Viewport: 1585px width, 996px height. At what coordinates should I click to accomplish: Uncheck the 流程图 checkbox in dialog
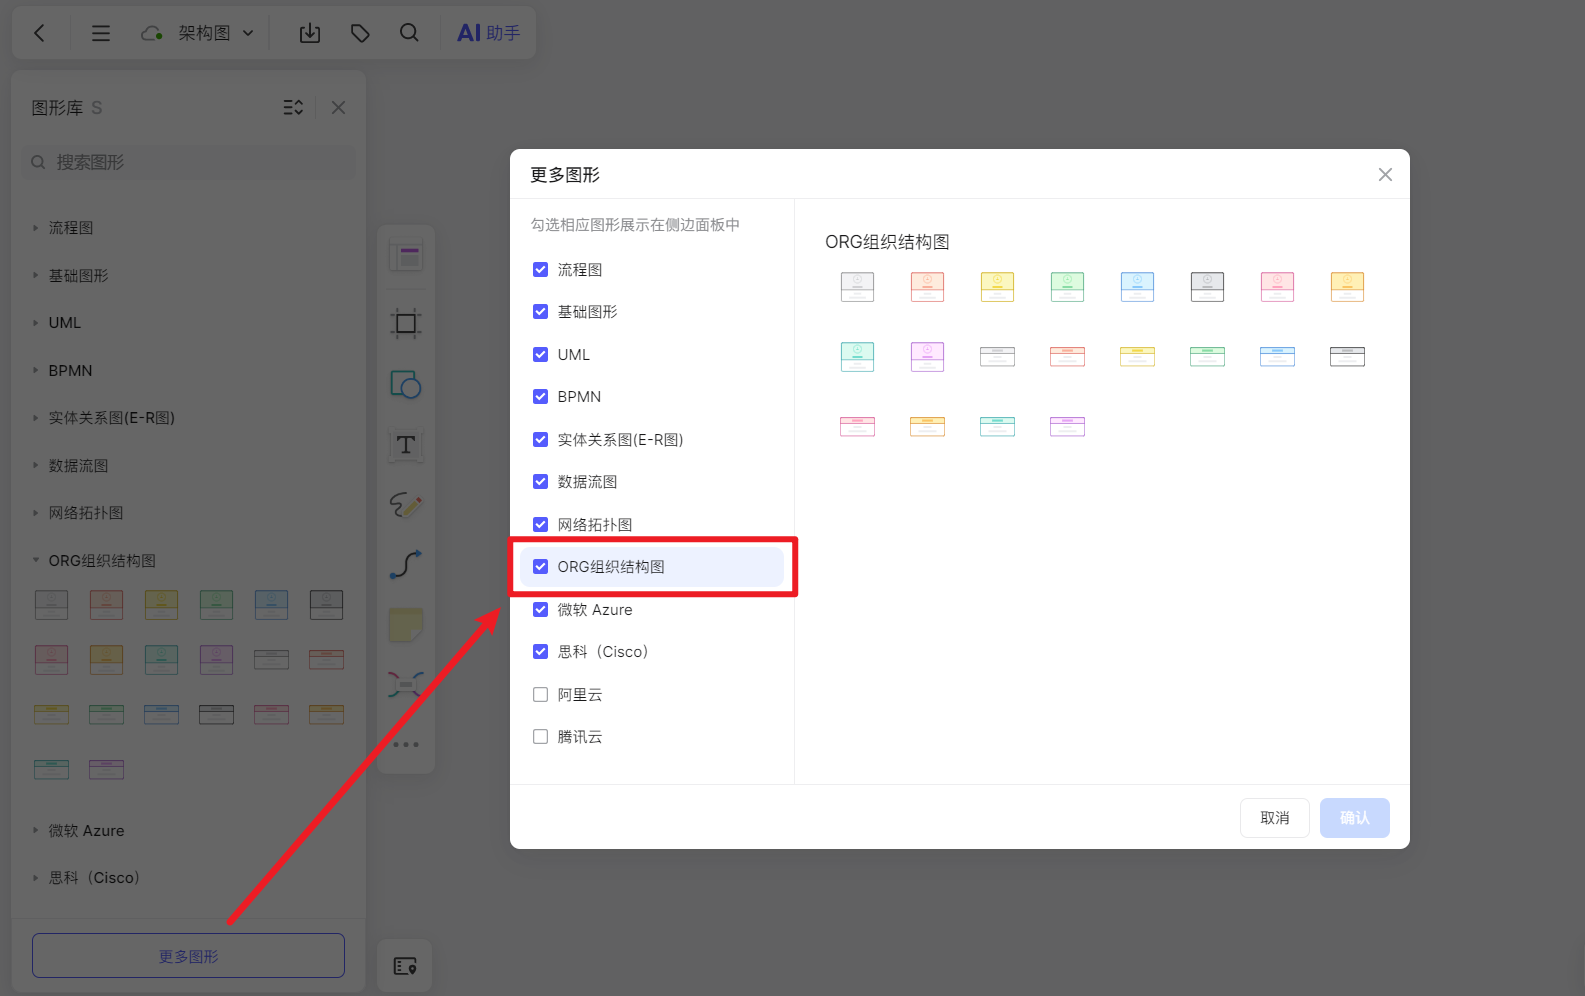[x=540, y=269]
